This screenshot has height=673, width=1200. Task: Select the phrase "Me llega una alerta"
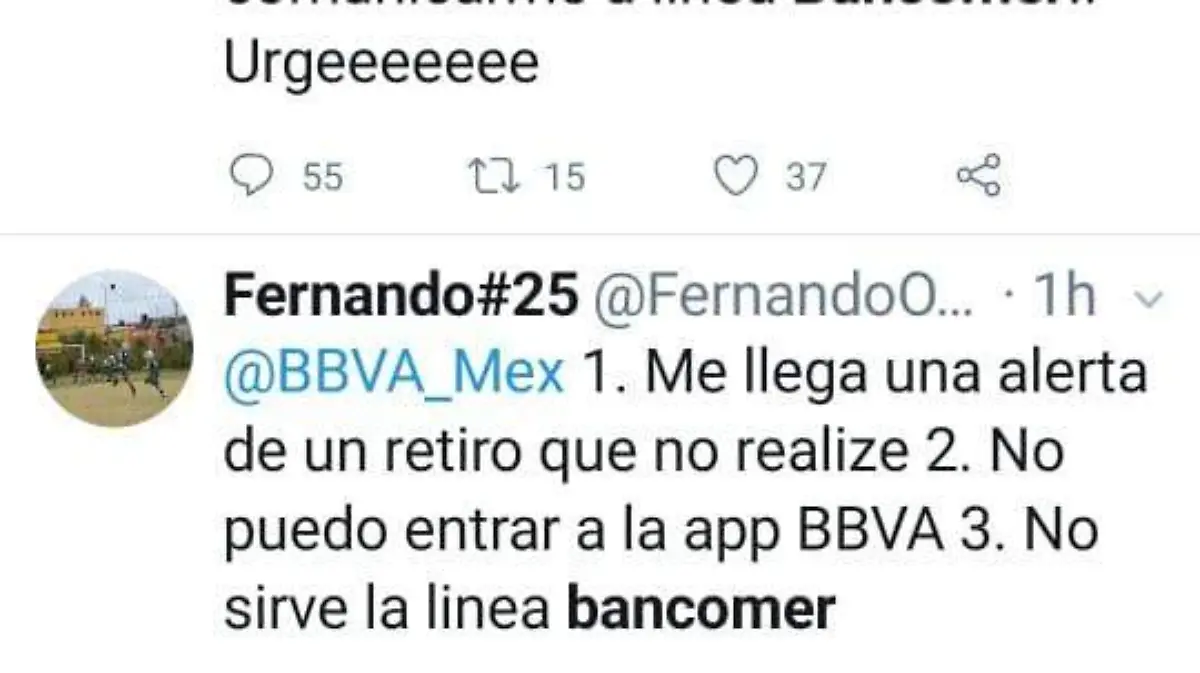pos(894,375)
